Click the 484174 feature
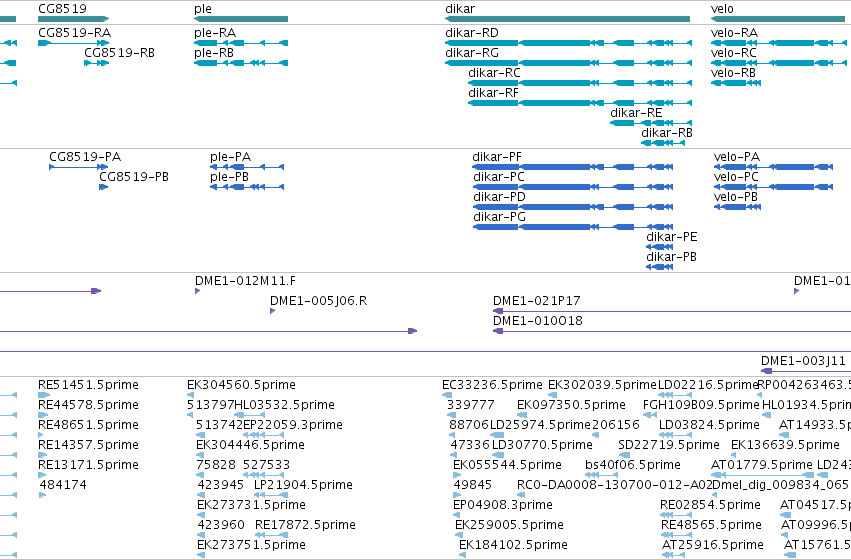 pyautogui.click(x=42, y=495)
